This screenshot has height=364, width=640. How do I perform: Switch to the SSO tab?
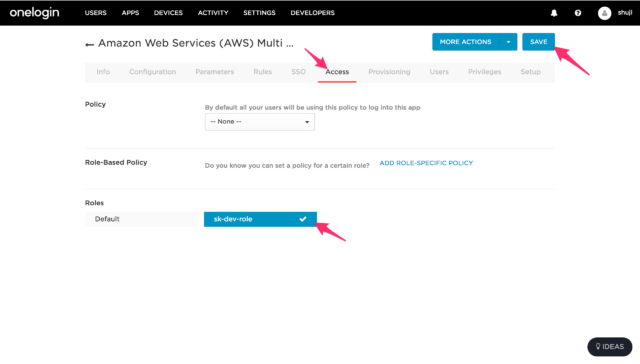298,72
